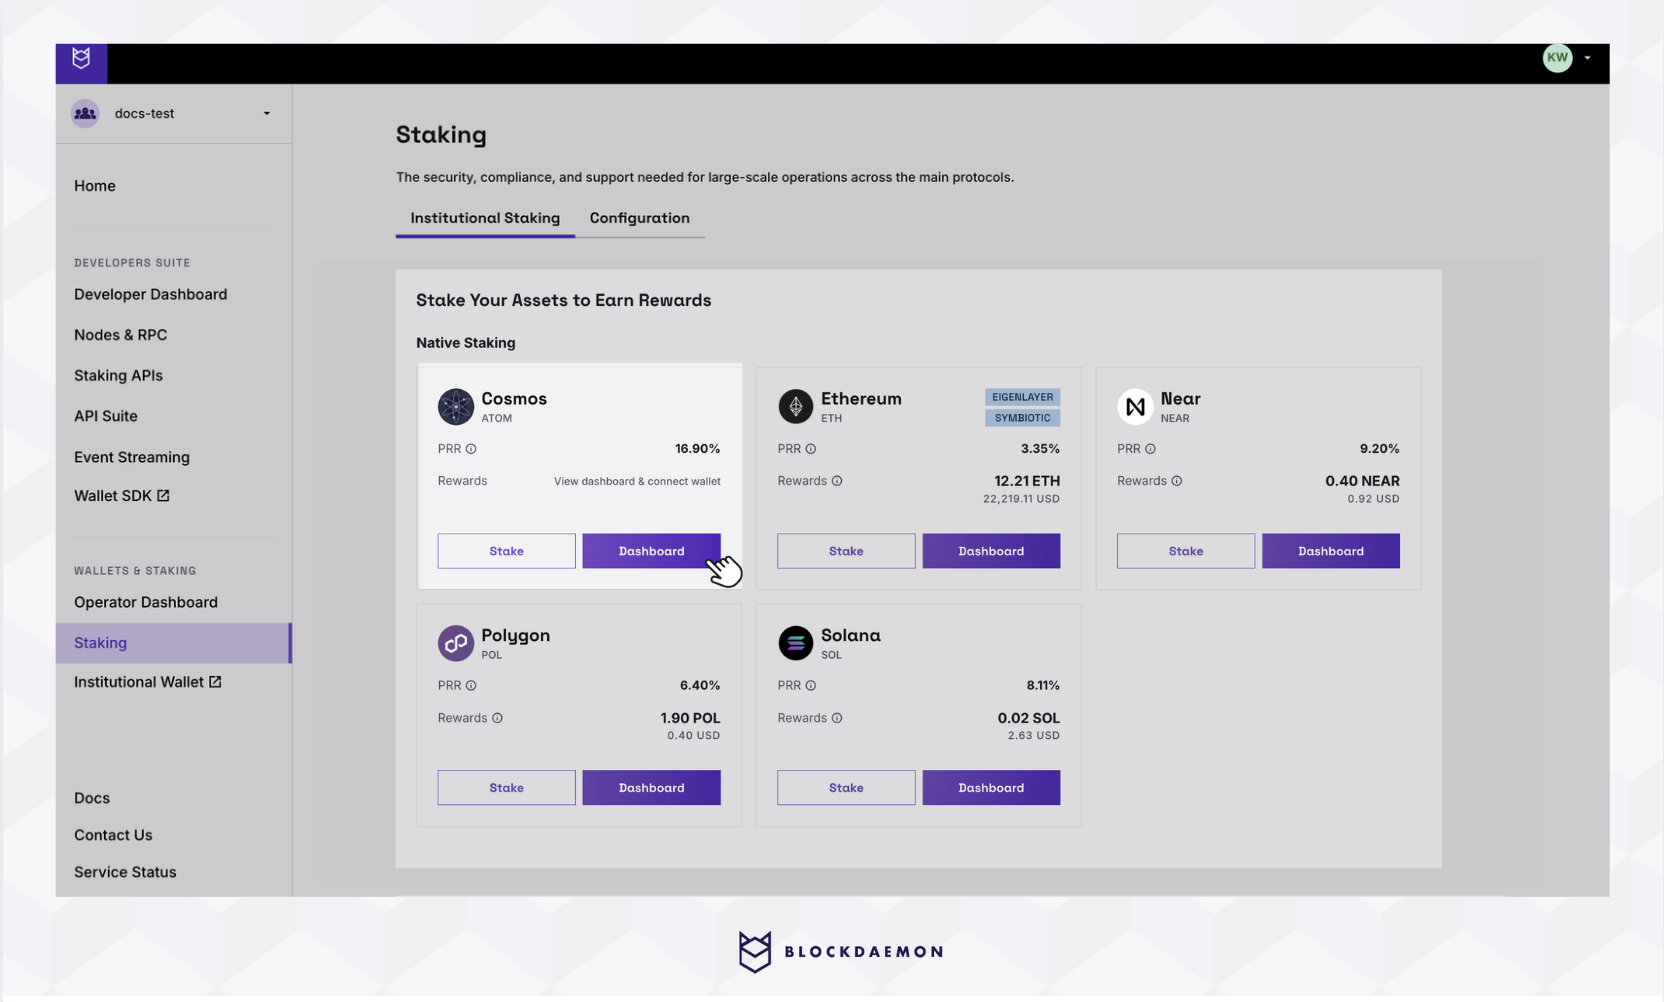Open the Cosmos Dashboard button
The image size is (1664, 1002).
(x=651, y=551)
